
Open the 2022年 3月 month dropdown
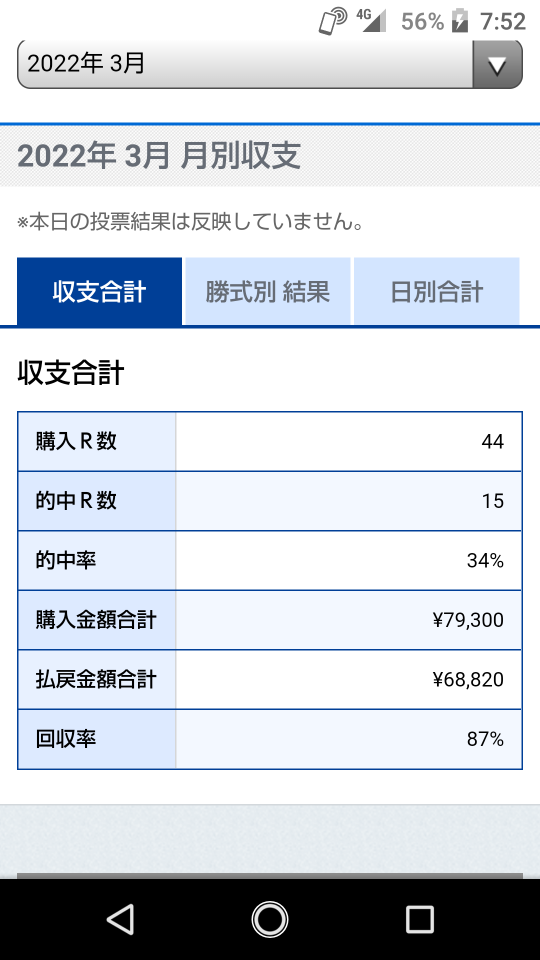click(269, 64)
